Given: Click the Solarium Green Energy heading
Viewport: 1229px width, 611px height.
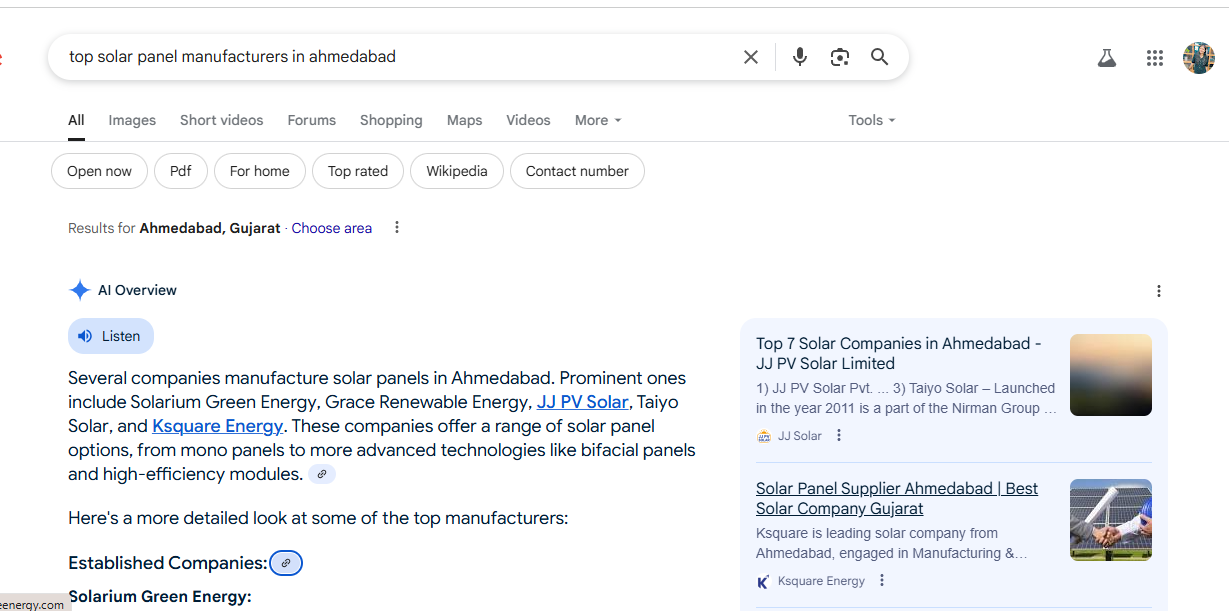Looking at the screenshot, I should coord(160,597).
